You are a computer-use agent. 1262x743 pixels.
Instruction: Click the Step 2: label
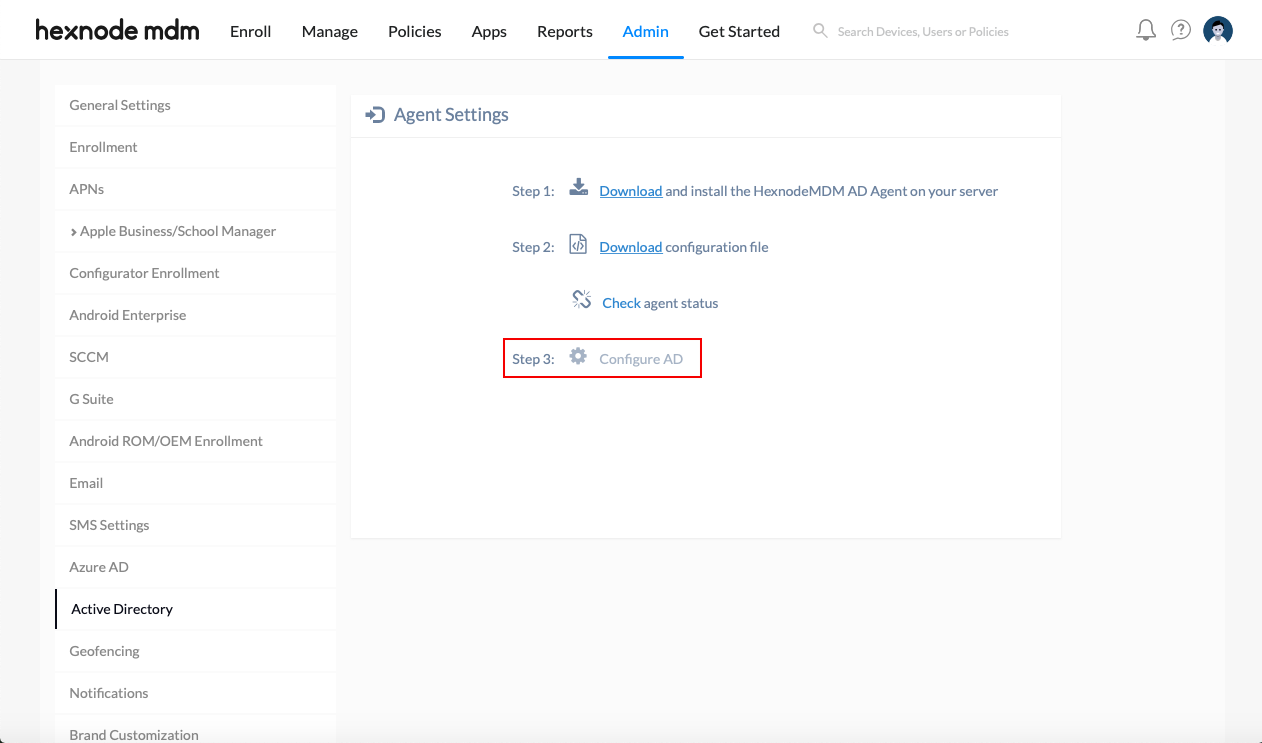[x=533, y=247]
